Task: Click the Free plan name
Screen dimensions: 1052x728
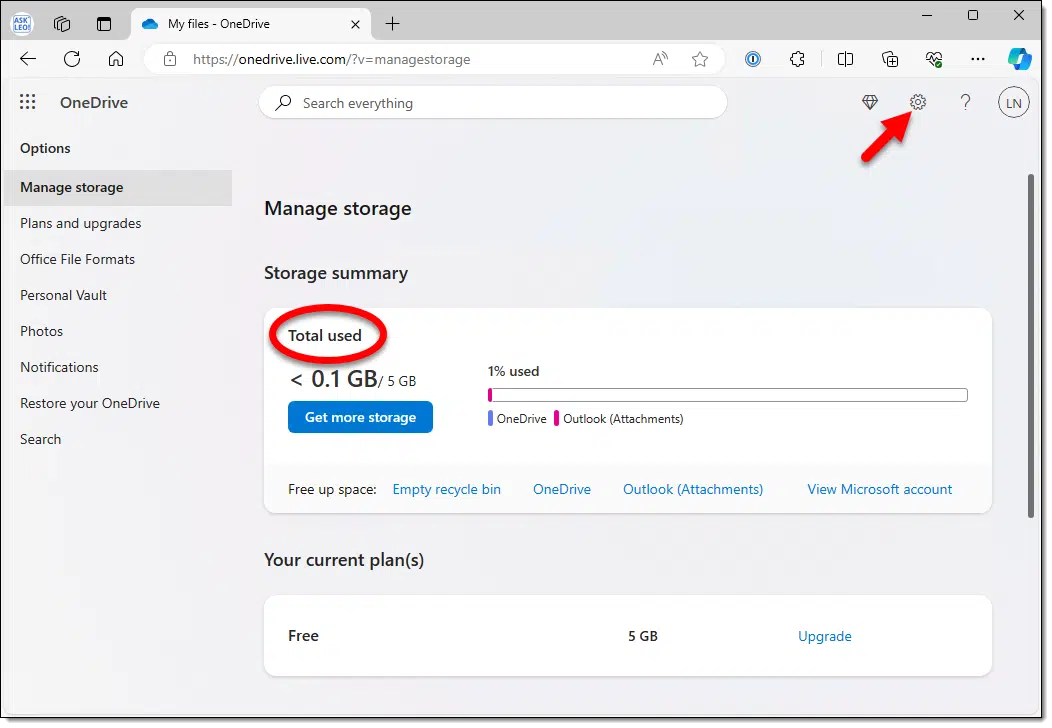Action: (303, 636)
